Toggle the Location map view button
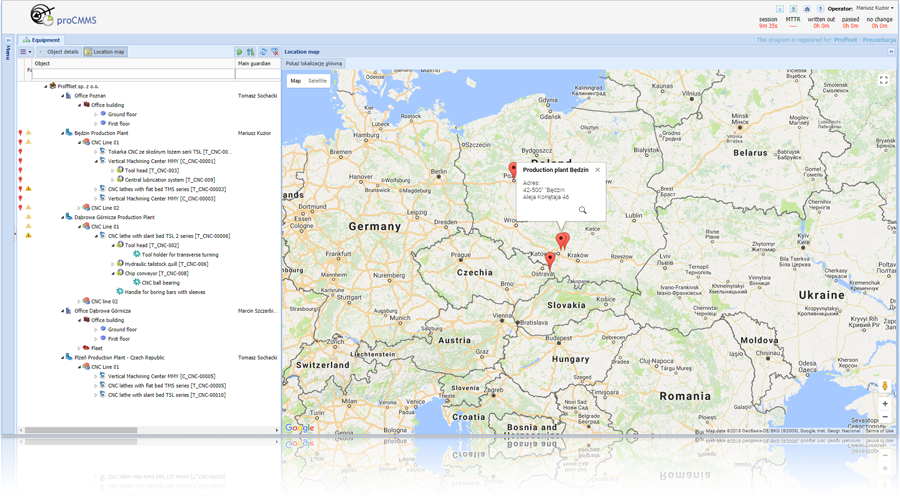 coord(105,52)
